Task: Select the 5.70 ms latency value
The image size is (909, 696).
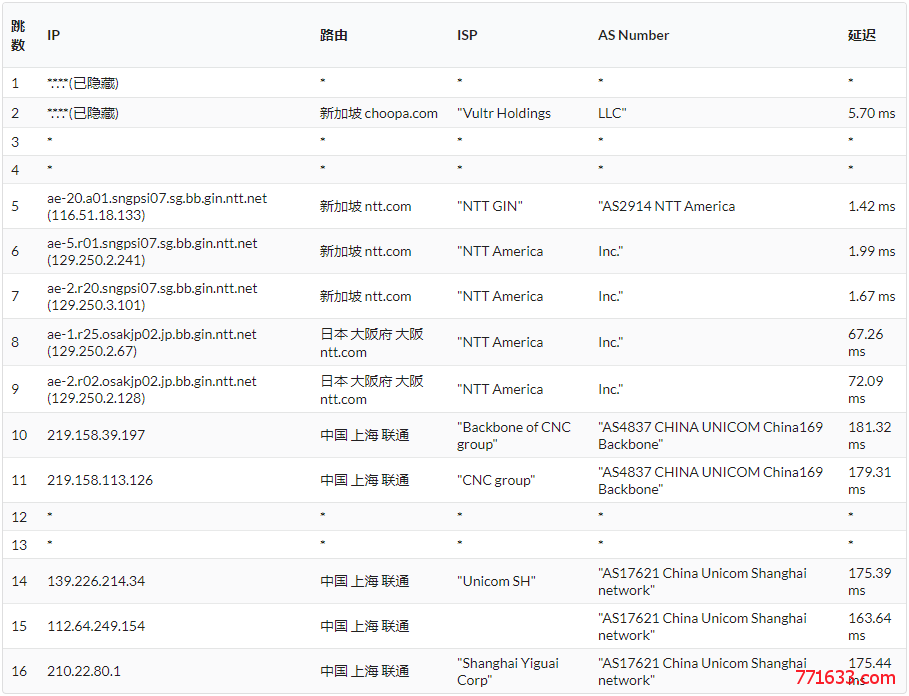Action: (871, 113)
